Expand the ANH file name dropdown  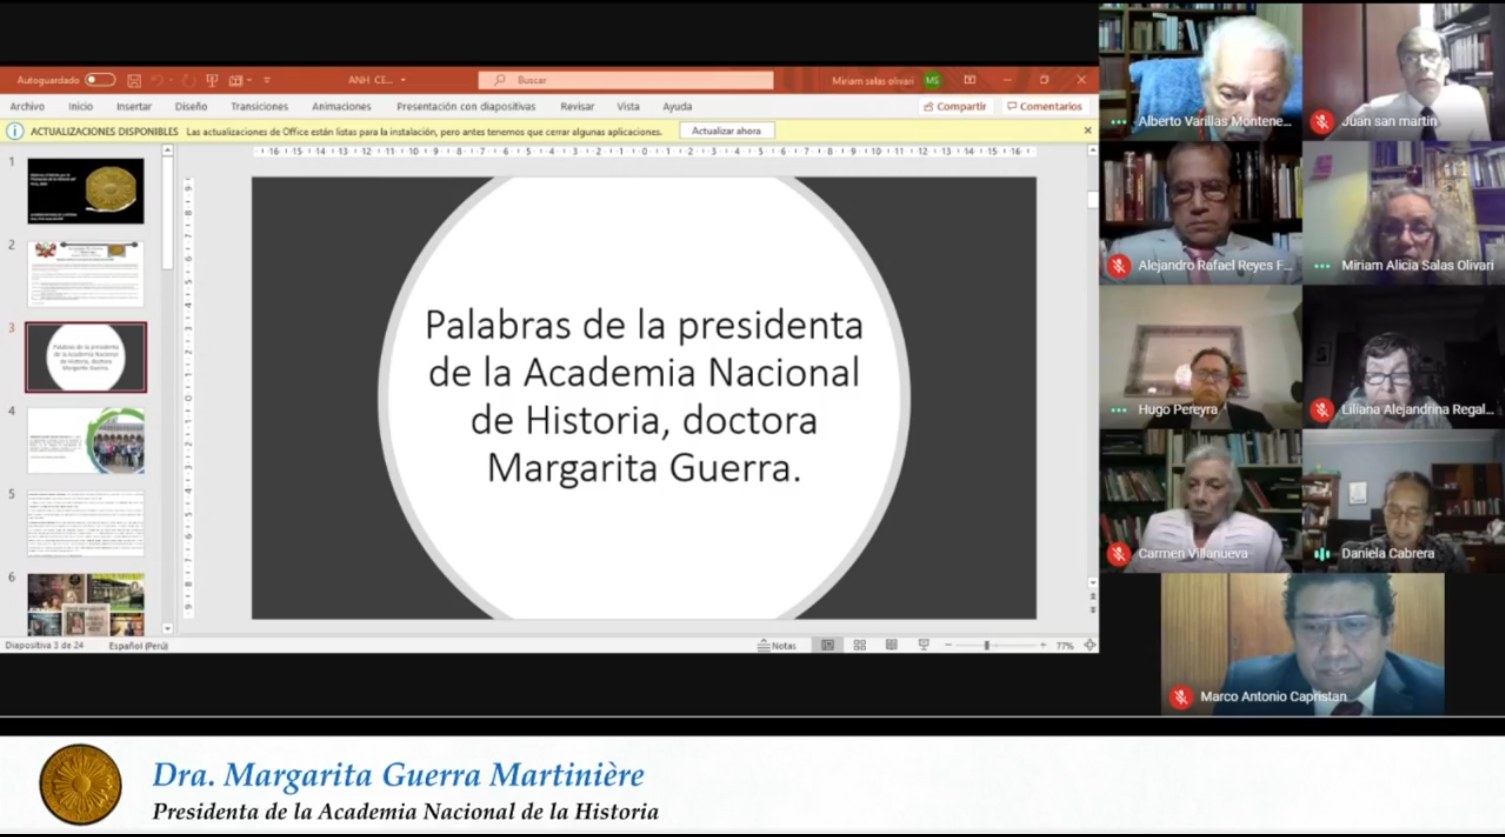point(403,80)
